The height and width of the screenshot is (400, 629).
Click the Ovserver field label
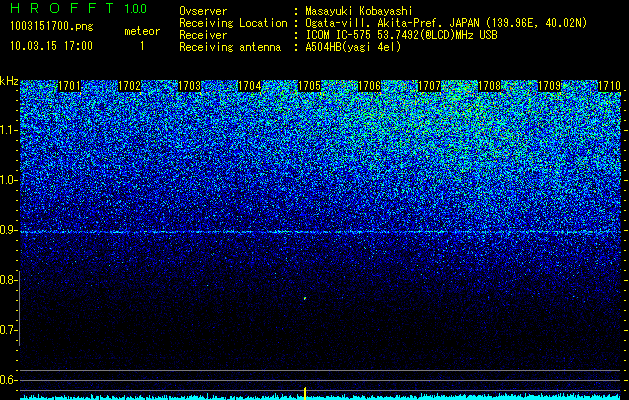click(x=203, y=11)
